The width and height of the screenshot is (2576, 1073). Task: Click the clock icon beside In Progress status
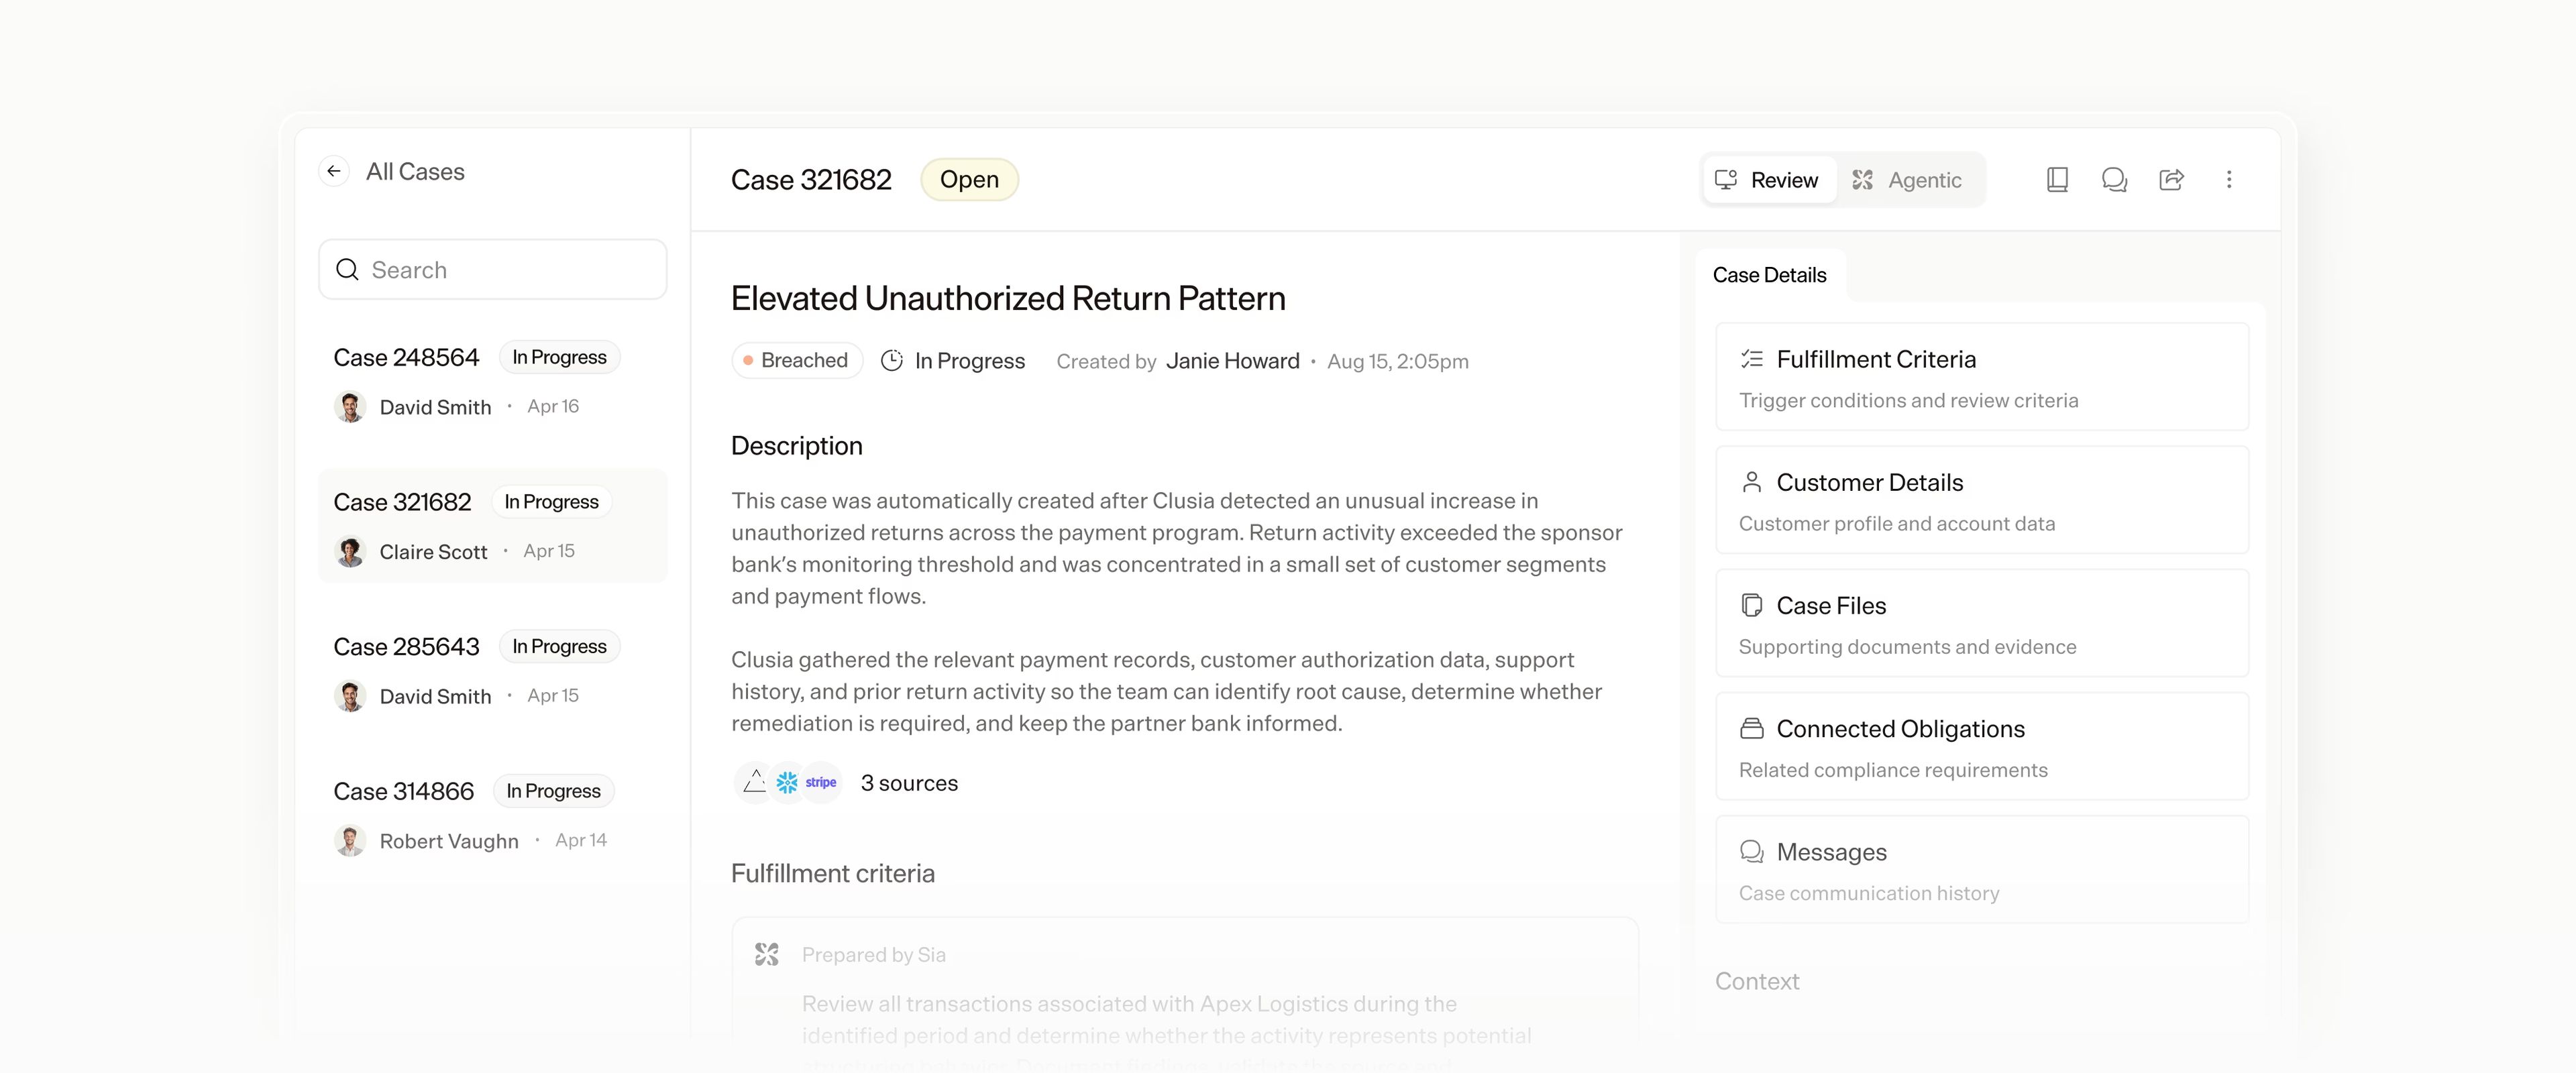891,360
